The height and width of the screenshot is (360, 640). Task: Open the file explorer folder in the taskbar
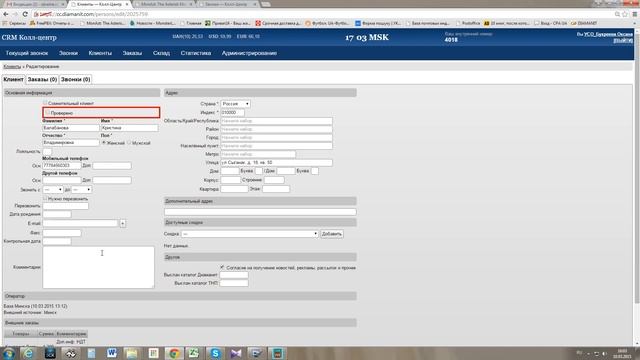tap(132, 353)
